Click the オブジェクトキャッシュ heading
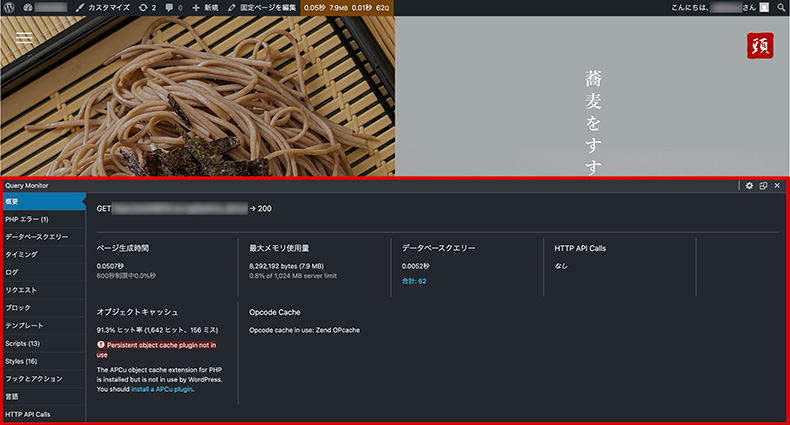790x425 pixels. [137, 312]
